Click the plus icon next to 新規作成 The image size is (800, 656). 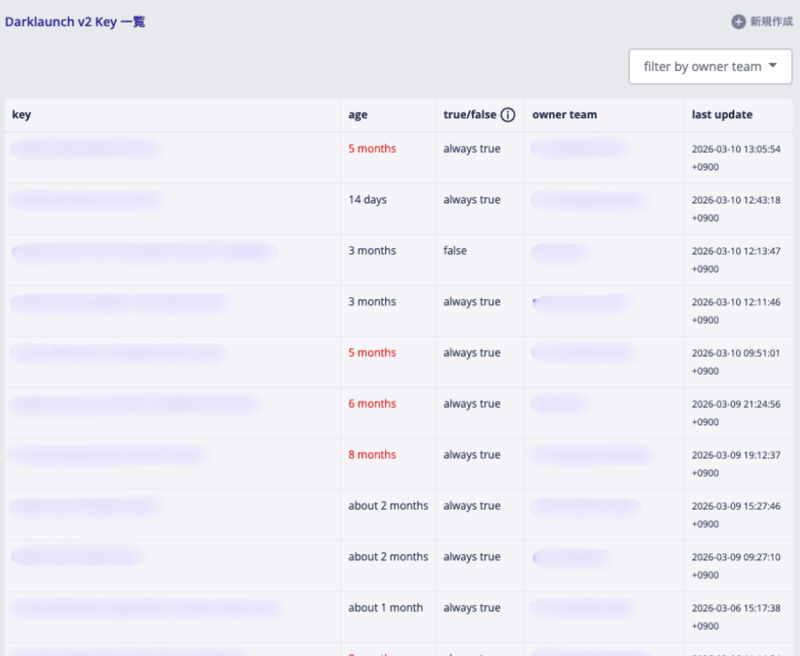pos(738,21)
